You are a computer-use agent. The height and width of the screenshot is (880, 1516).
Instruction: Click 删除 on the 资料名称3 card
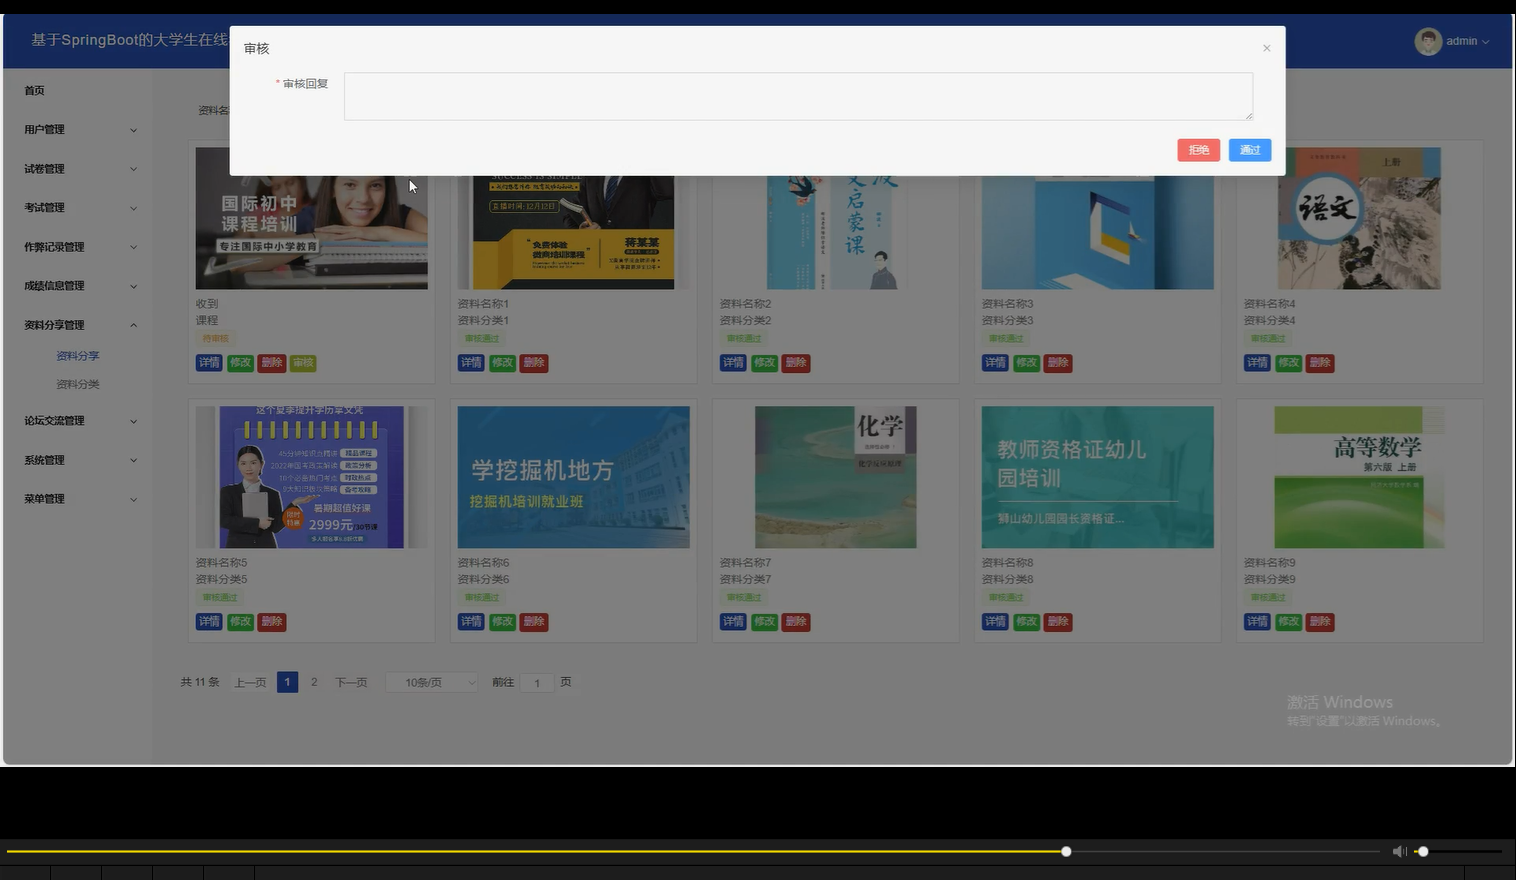pos(1058,363)
